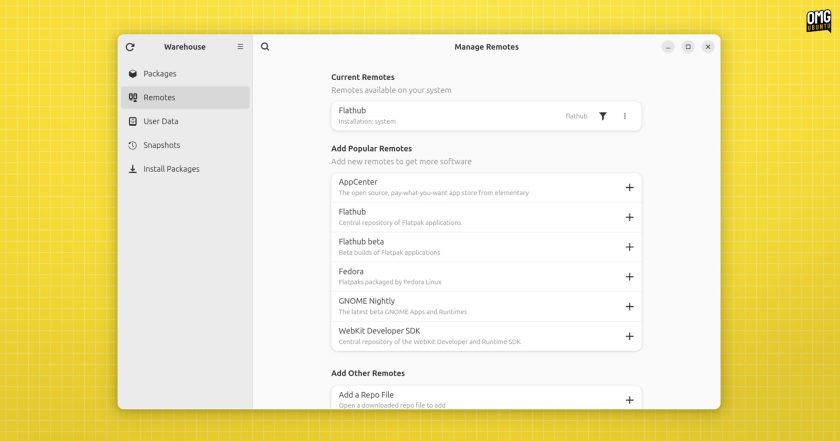
Task: Go to User Data section
Action: pyautogui.click(x=185, y=121)
